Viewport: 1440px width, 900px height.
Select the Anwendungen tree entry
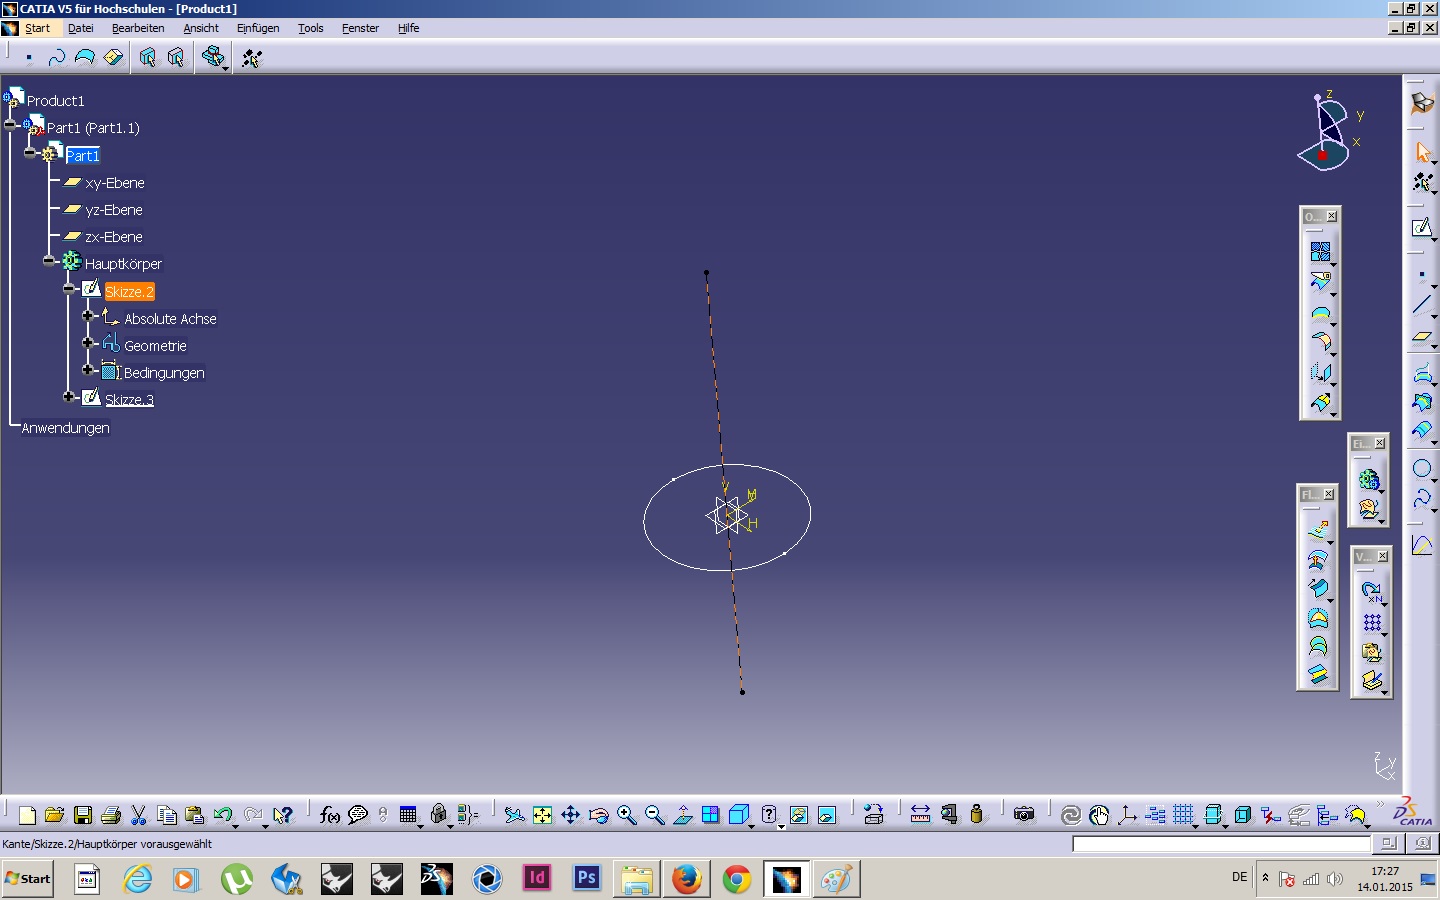click(x=66, y=428)
